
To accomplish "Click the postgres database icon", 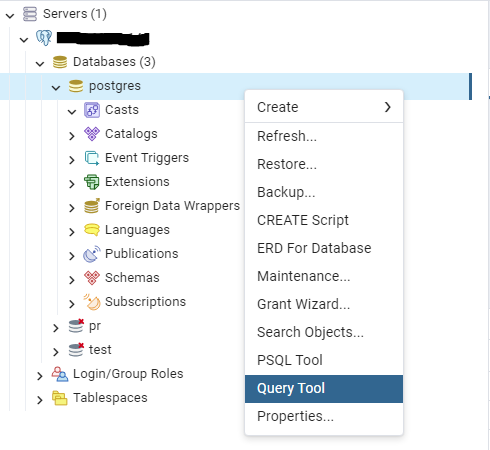I will pos(76,86).
